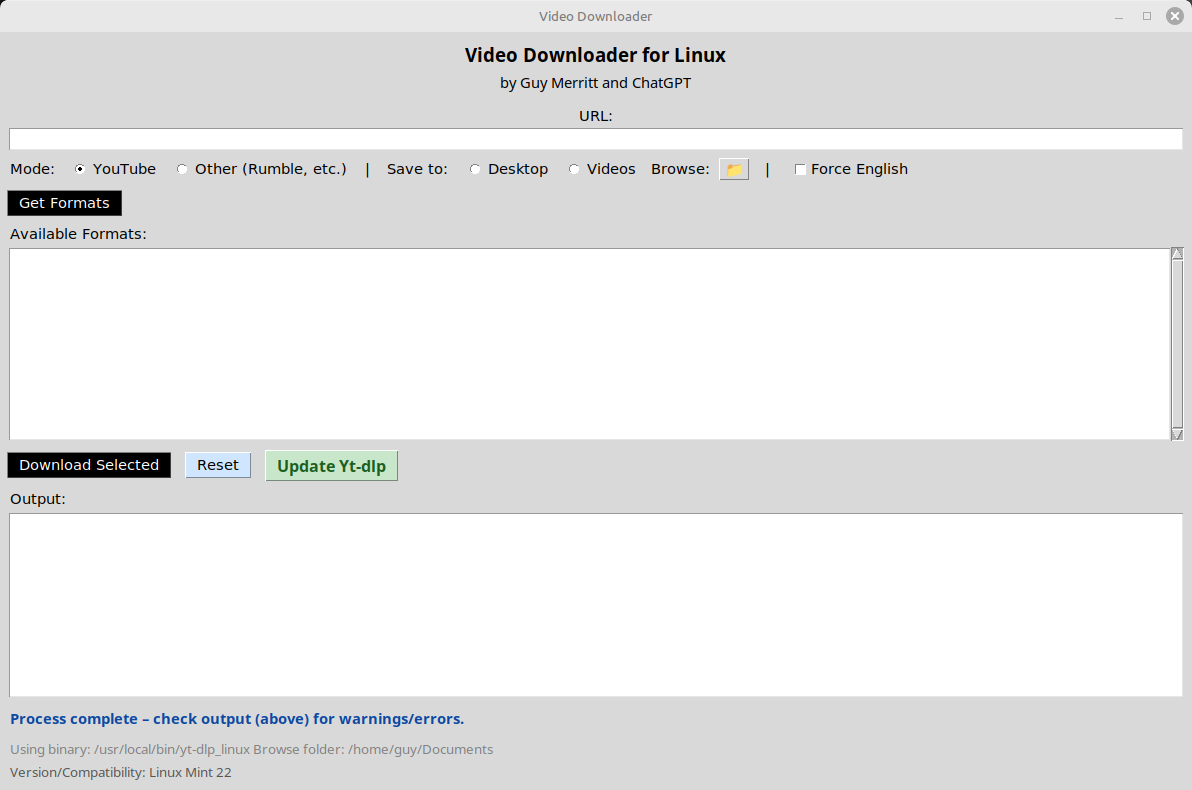Click the 'Process complete' status message
This screenshot has width=1192, height=790.
237,719
